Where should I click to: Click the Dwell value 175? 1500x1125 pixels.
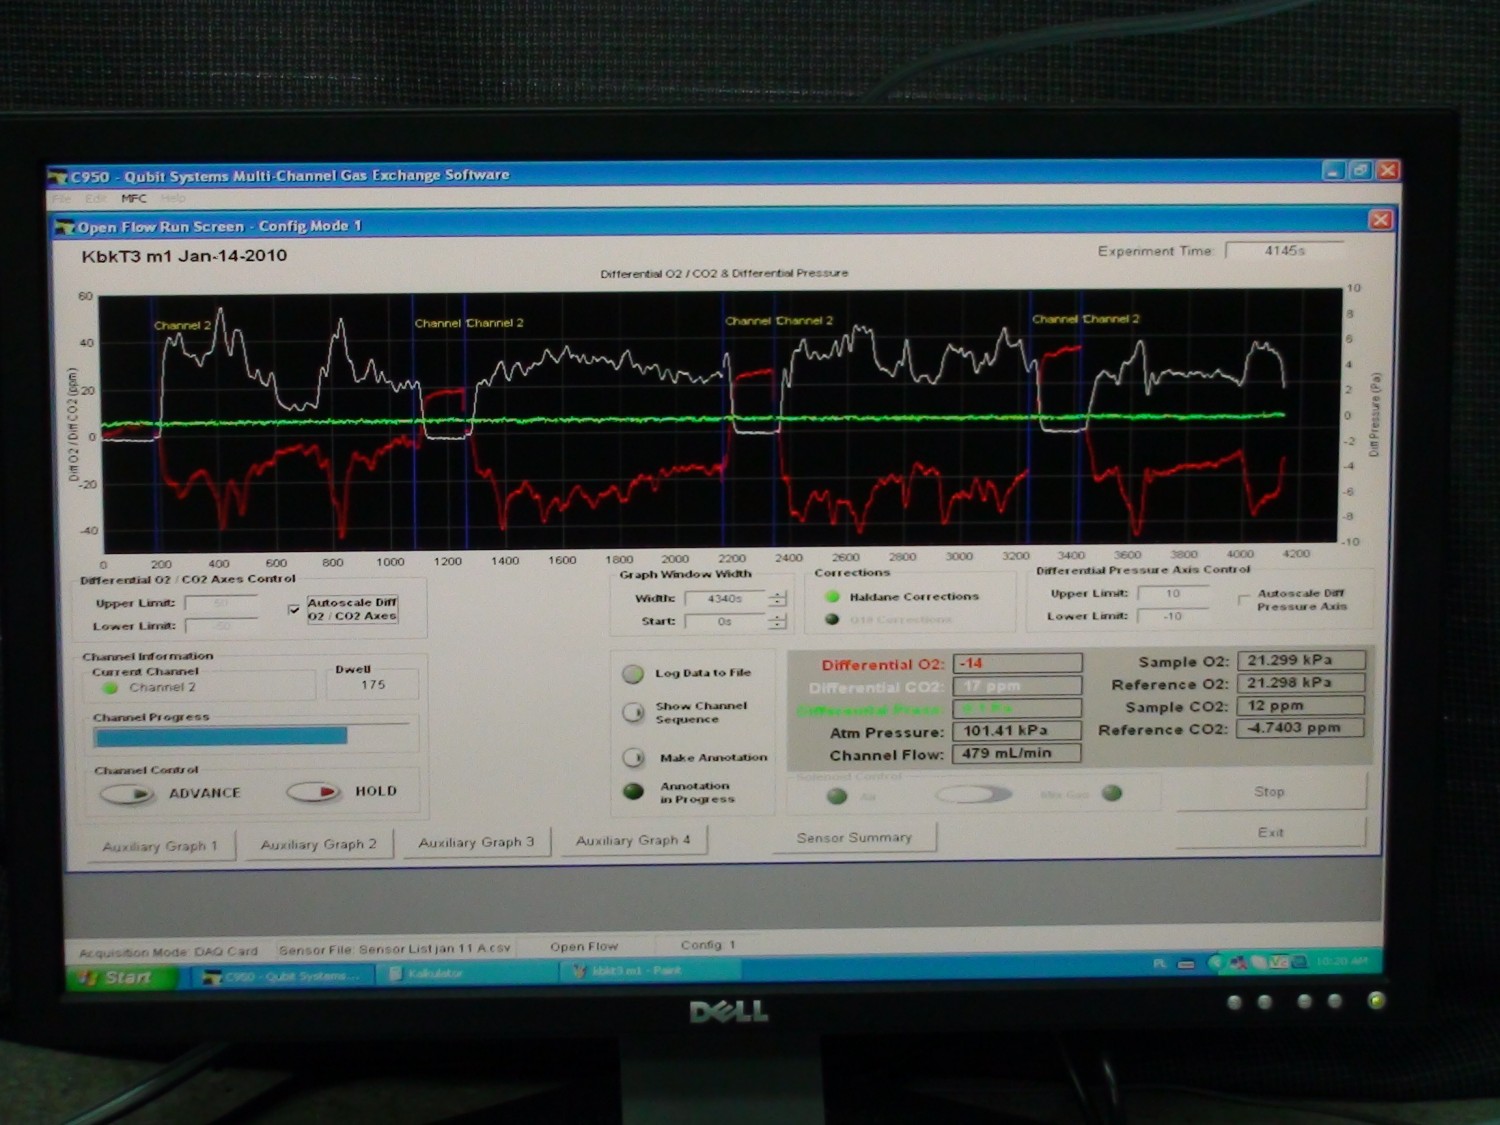[x=372, y=685]
